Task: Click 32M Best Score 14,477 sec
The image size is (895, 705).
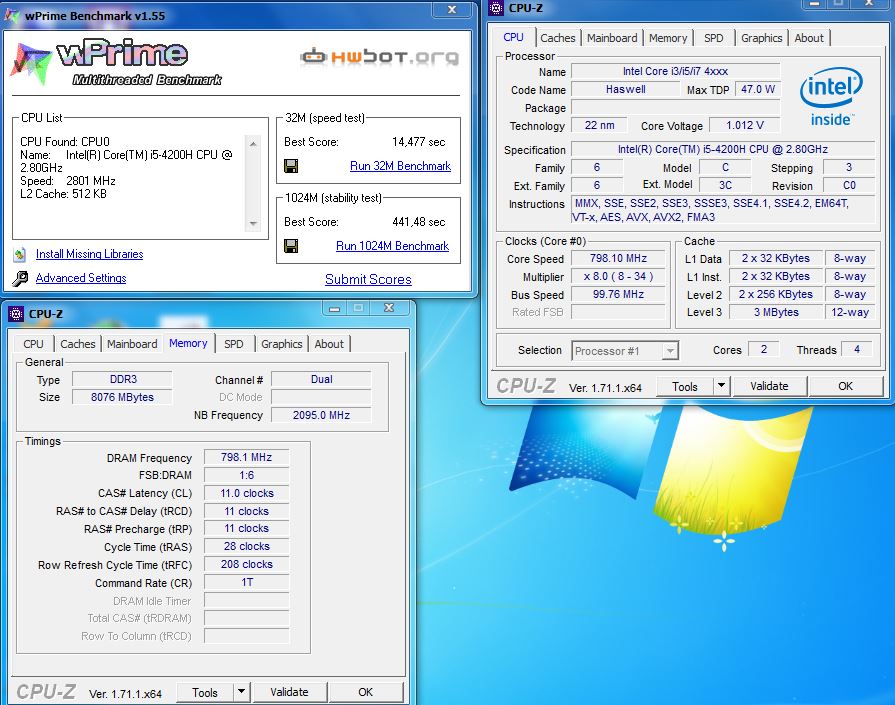Action: [x=418, y=142]
